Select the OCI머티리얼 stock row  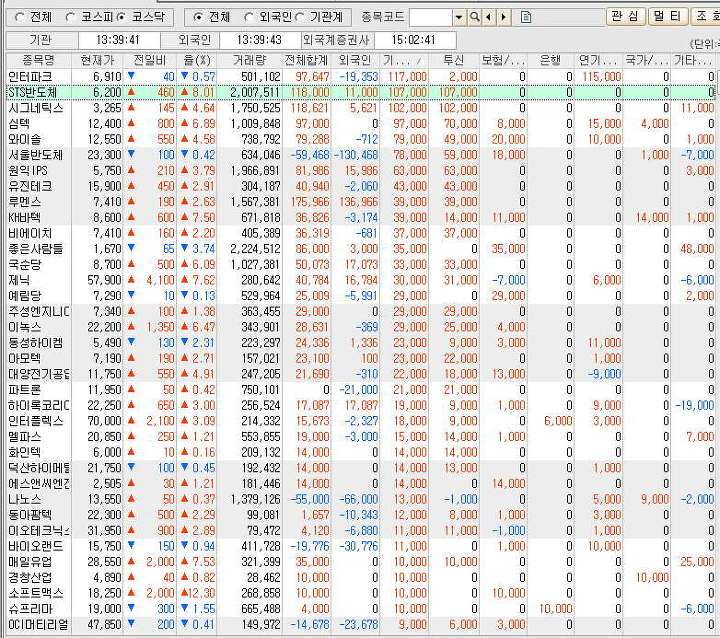(360, 624)
